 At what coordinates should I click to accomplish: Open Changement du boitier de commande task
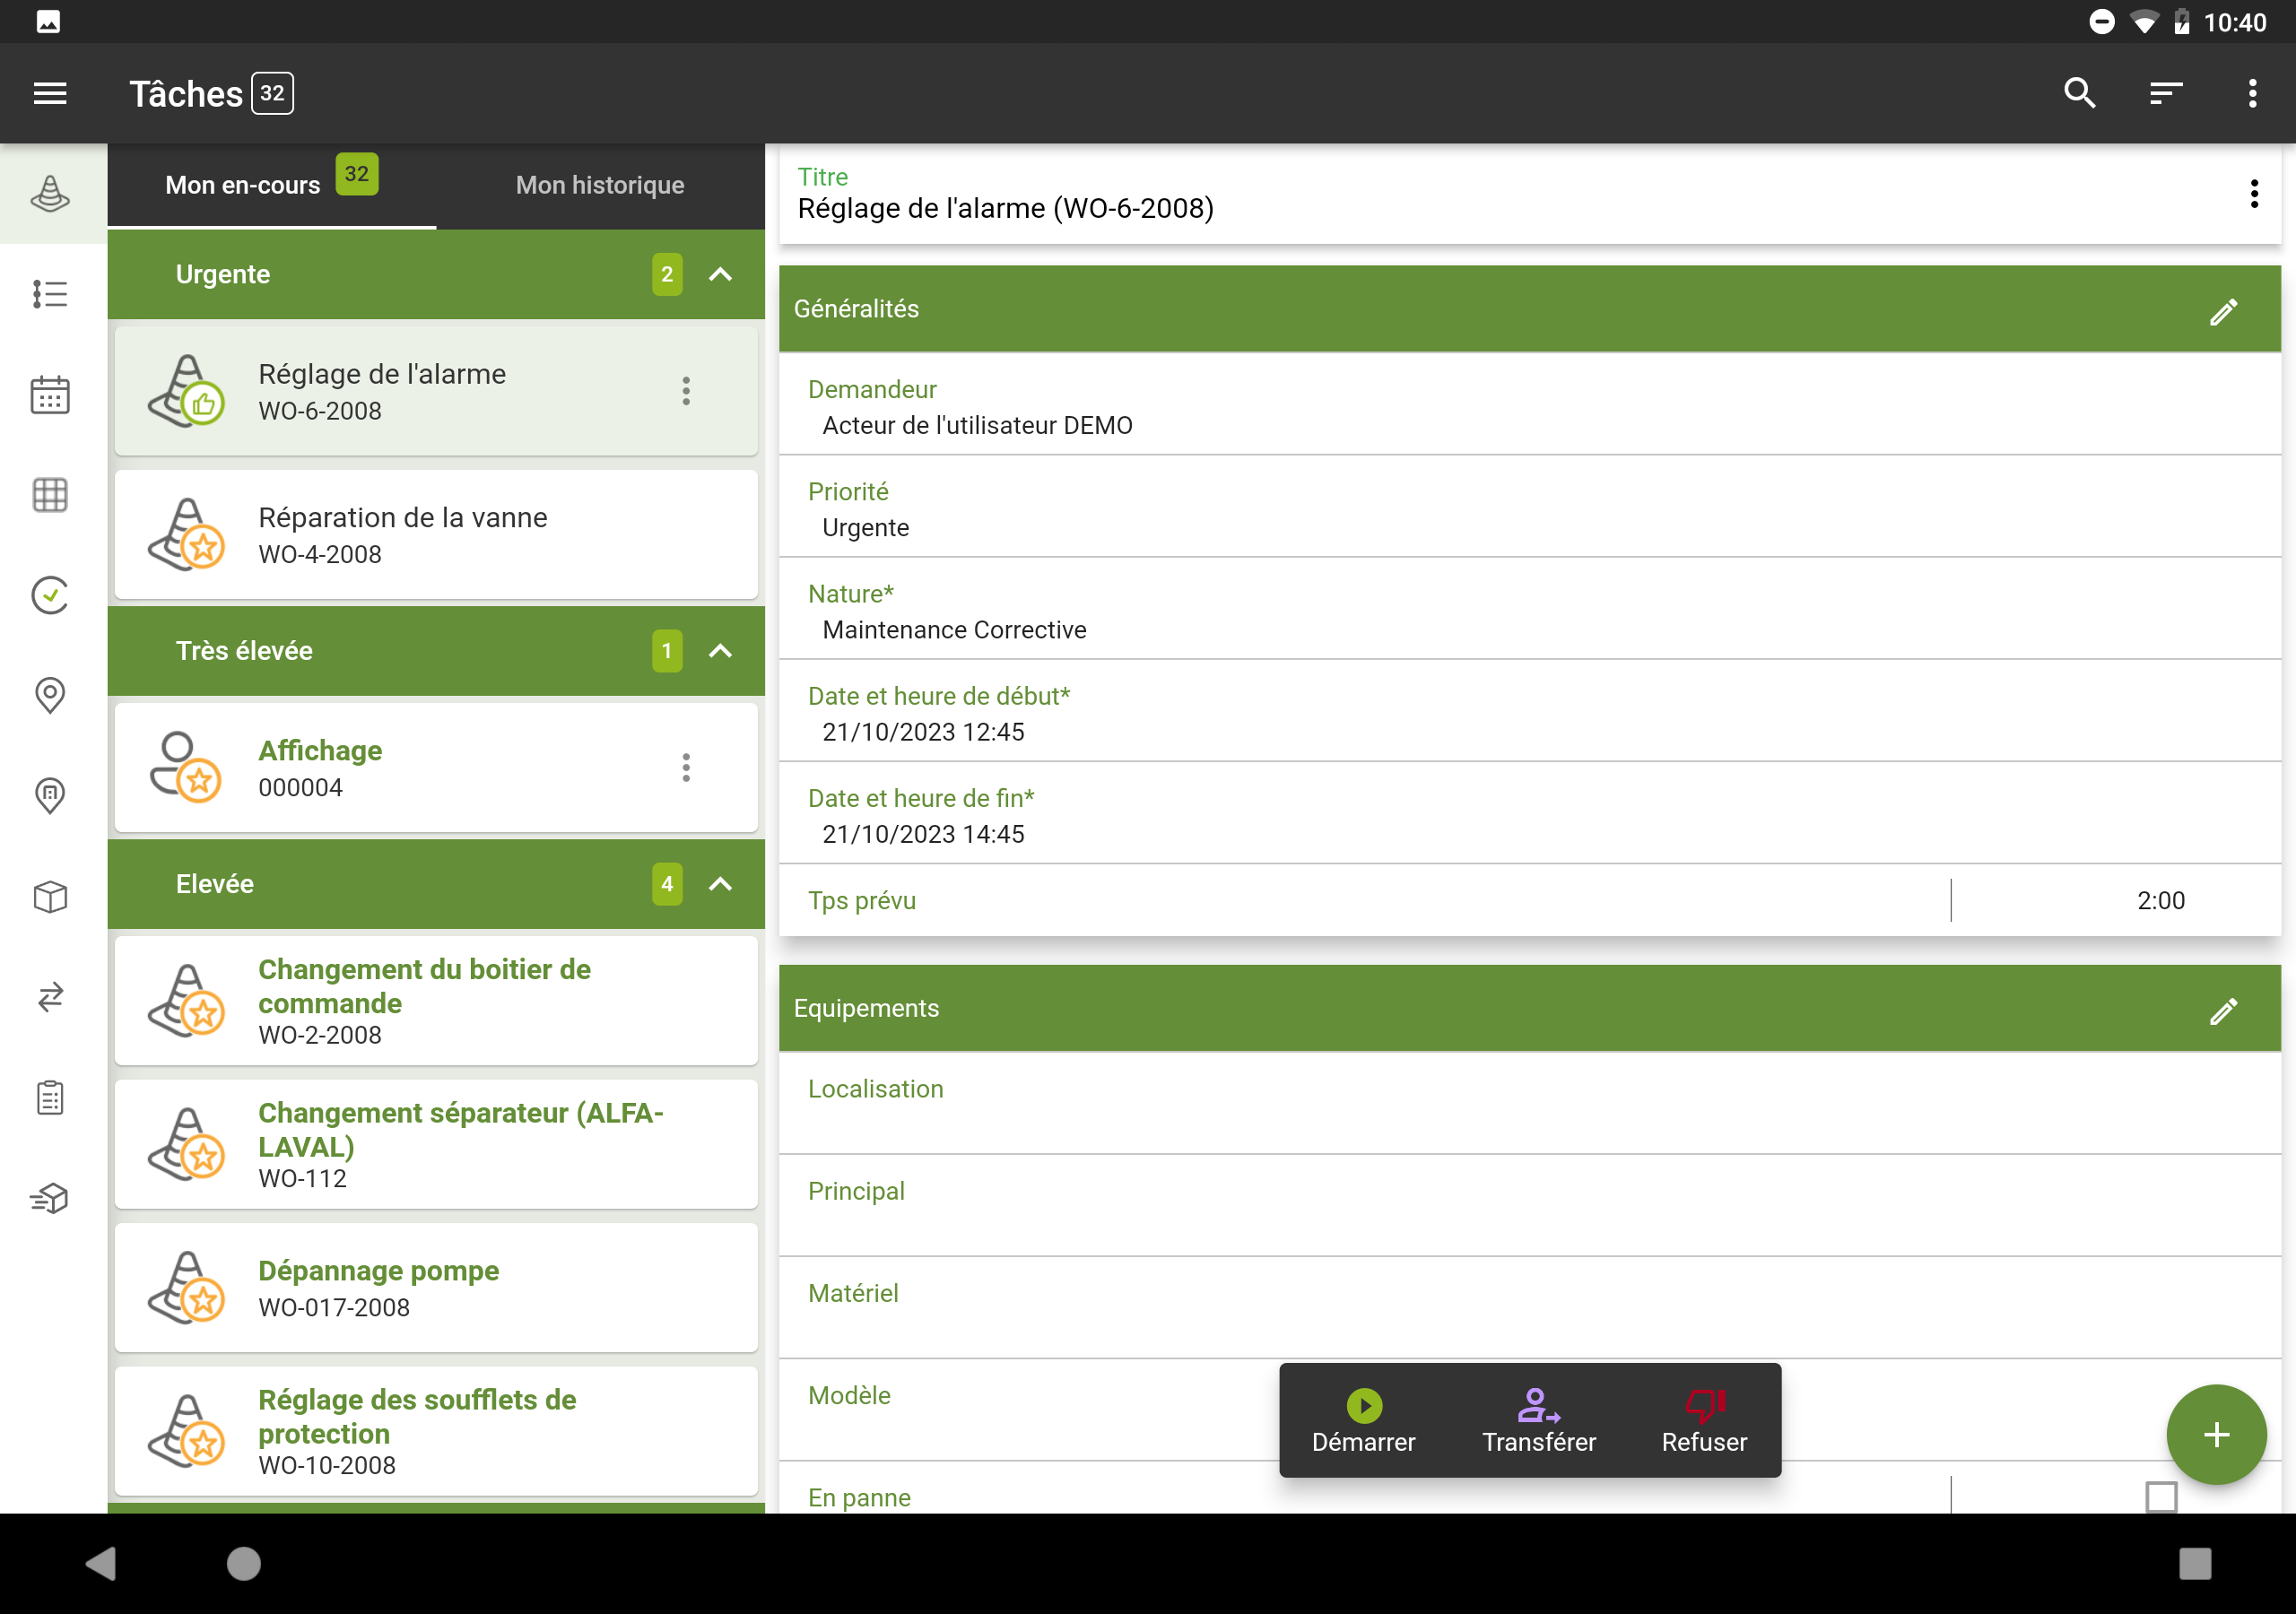[x=436, y=1001]
